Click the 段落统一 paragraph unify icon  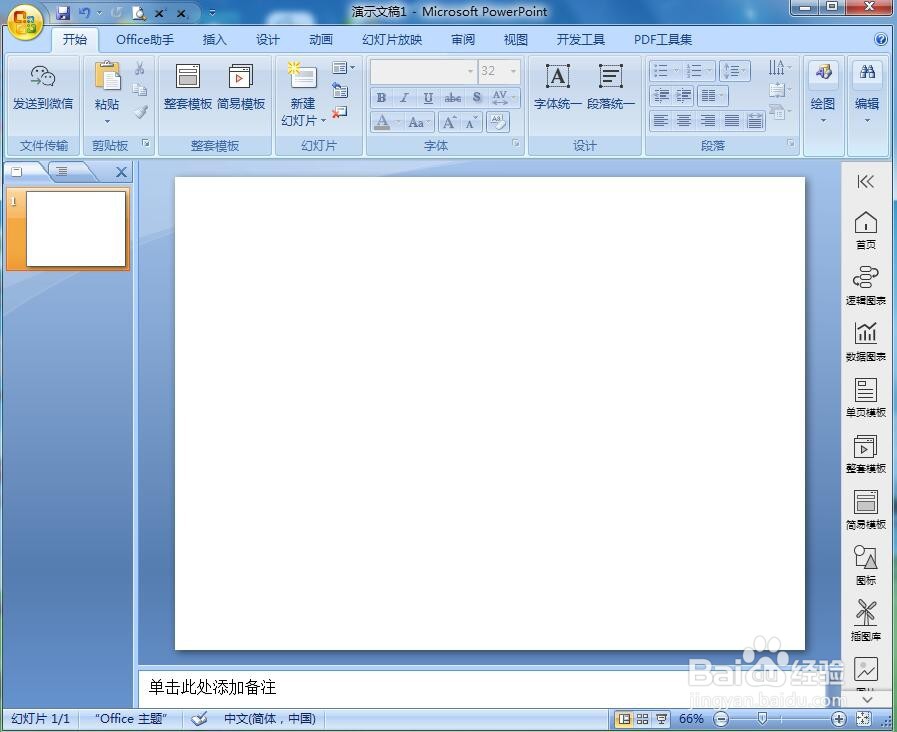tap(610, 76)
